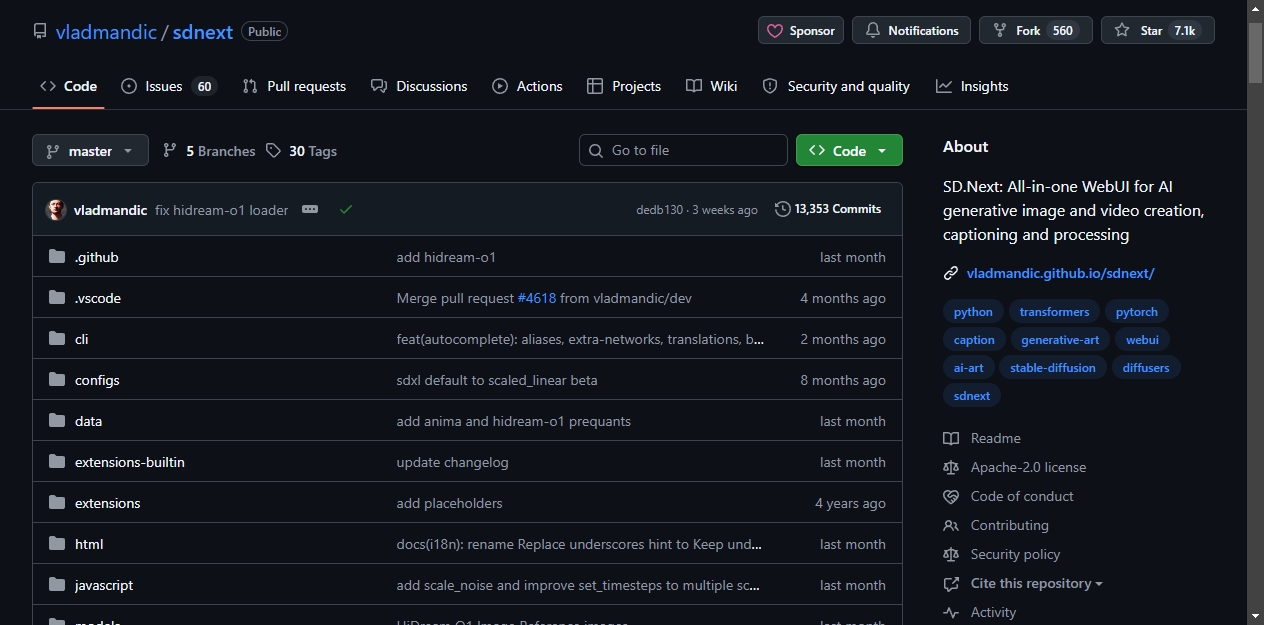Click the folder icon beside cli
The height and width of the screenshot is (625, 1264).
(x=57, y=339)
